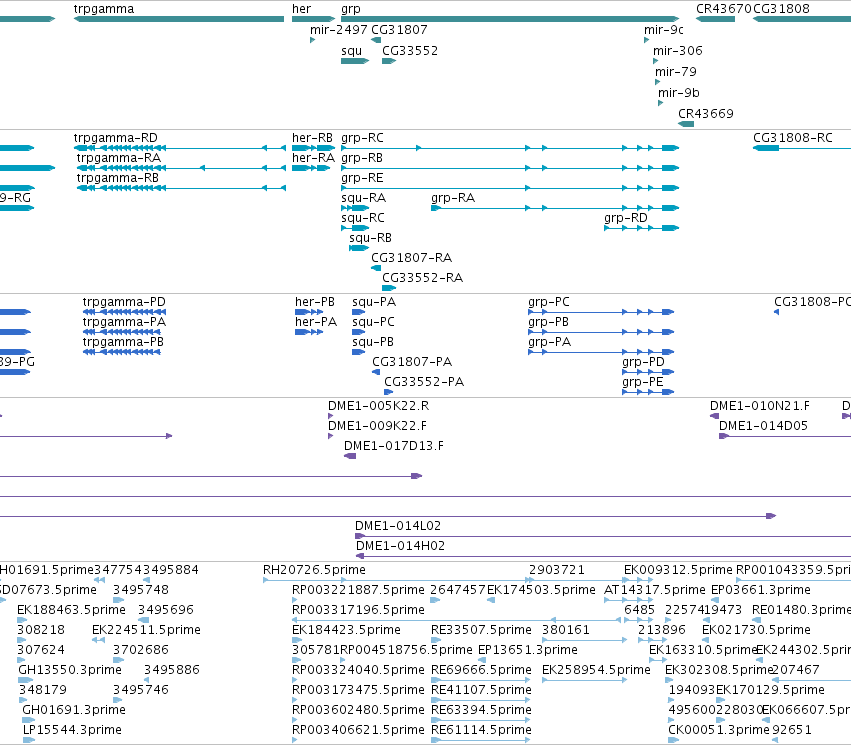Select the squ-PA protein label
The width and height of the screenshot is (851, 745).
[x=374, y=302]
